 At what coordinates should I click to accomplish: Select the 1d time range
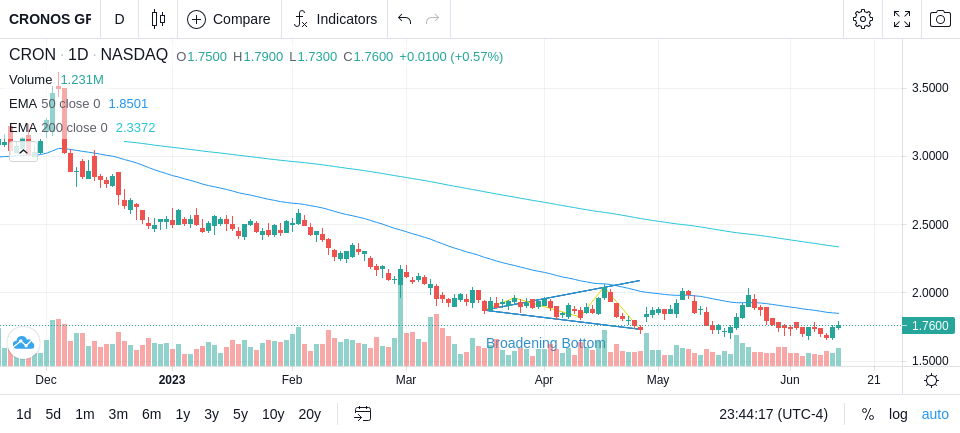point(24,414)
